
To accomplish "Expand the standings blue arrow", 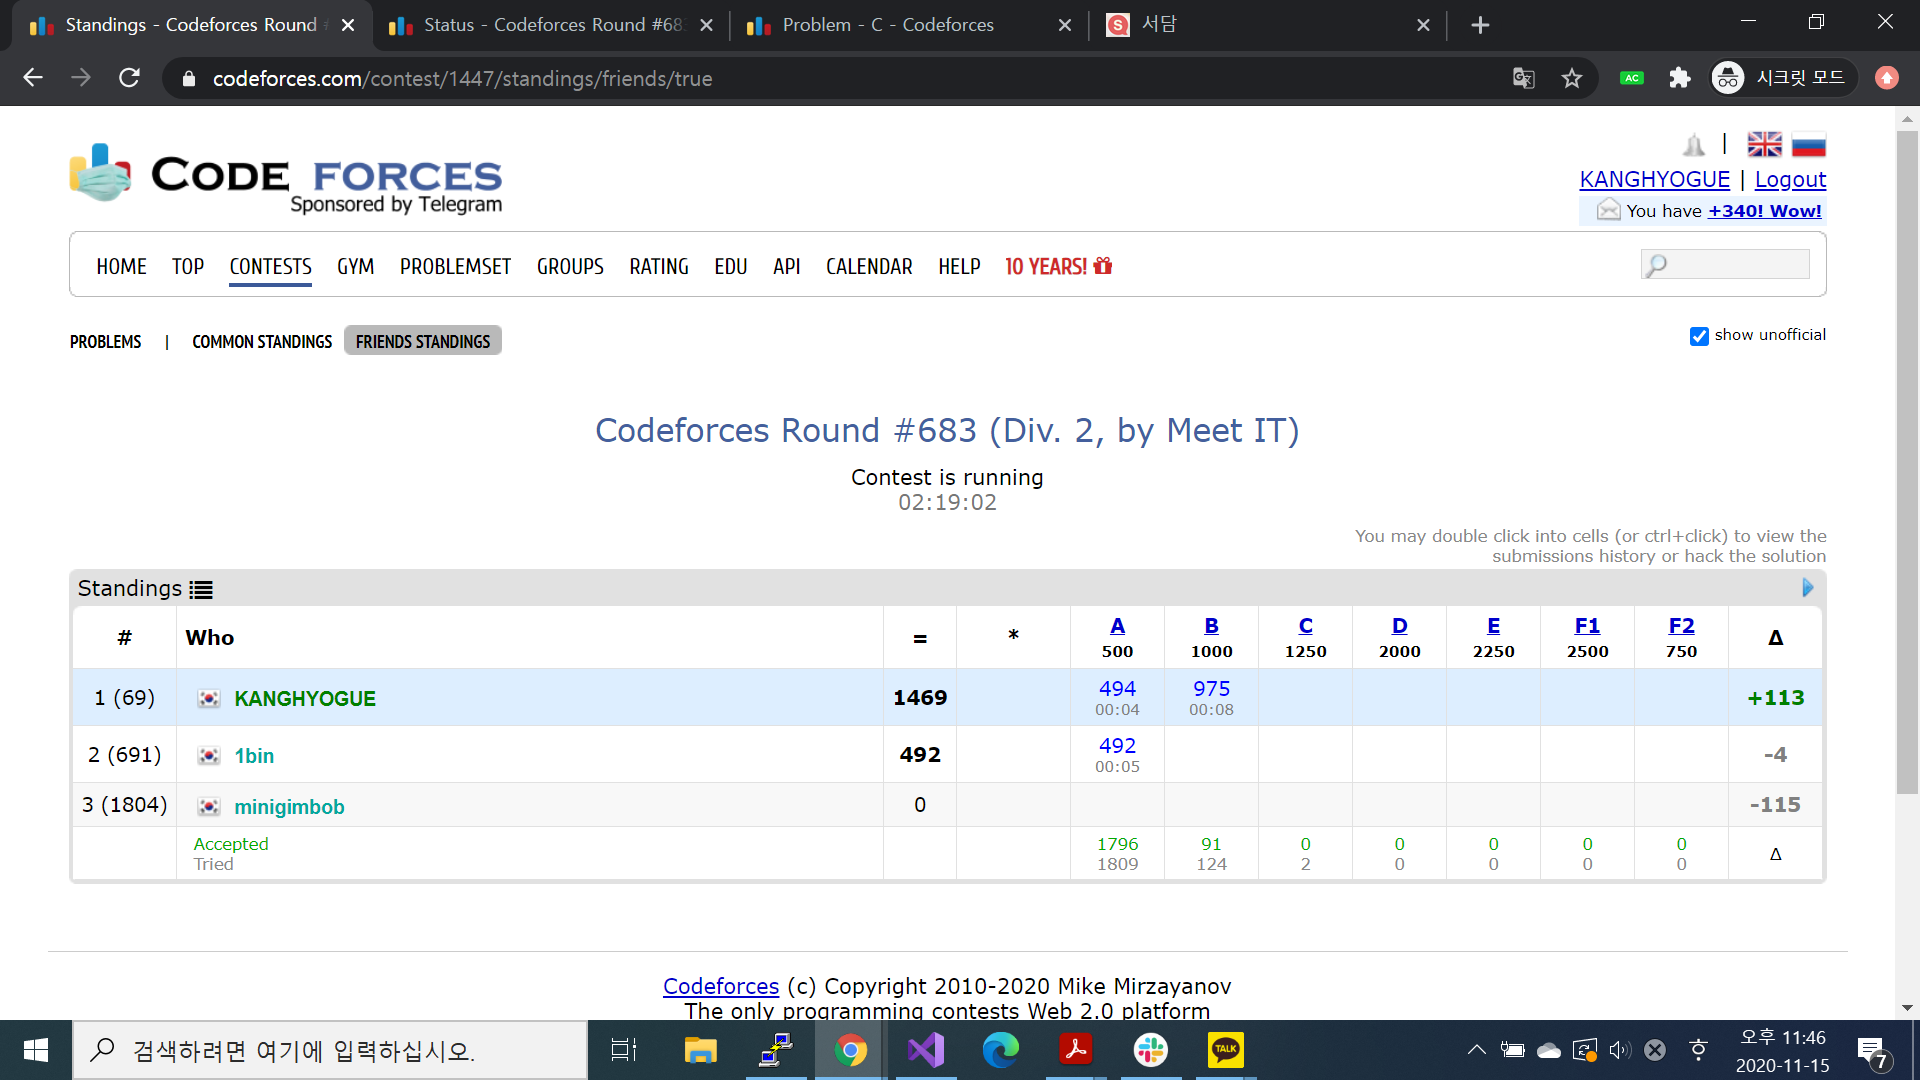I will pos(1807,588).
